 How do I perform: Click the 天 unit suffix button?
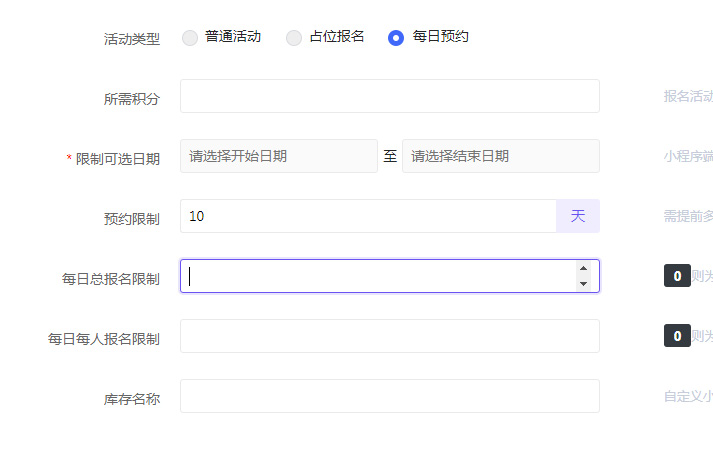click(578, 216)
